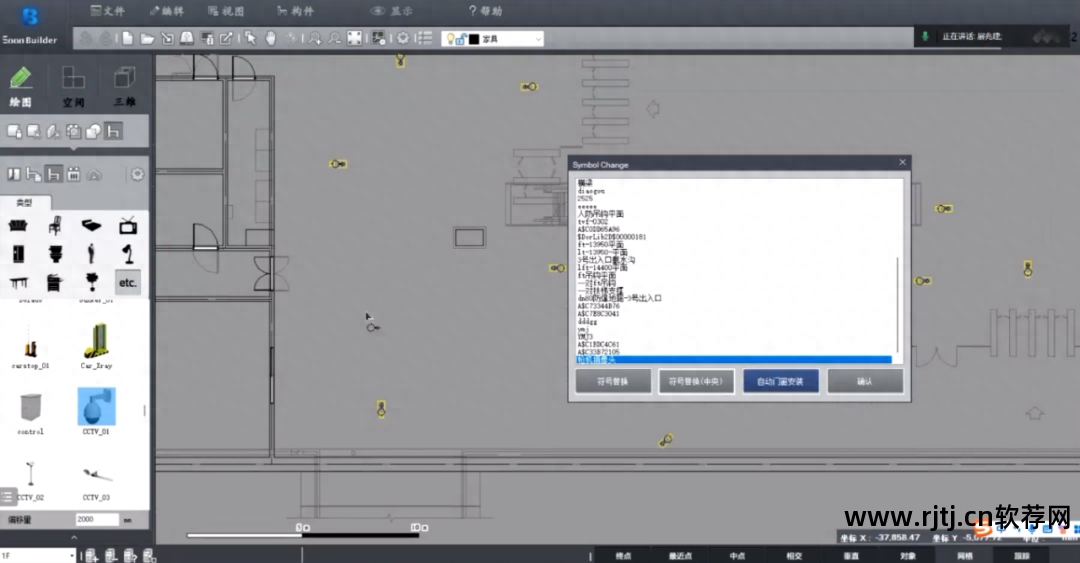Select the control cabinet thumbnail

click(x=30, y=413)
